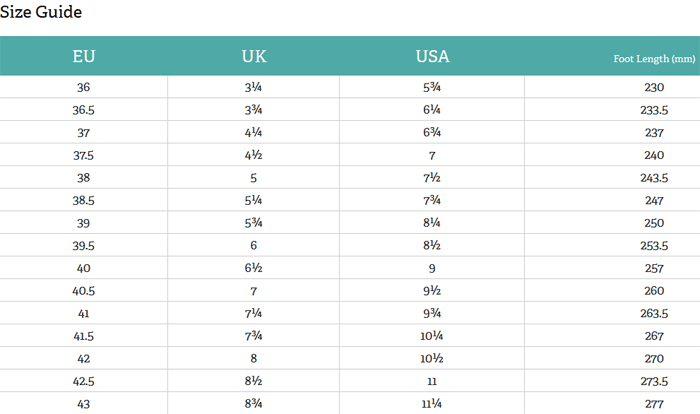Click foot length 277 cell

click(655, 402)
